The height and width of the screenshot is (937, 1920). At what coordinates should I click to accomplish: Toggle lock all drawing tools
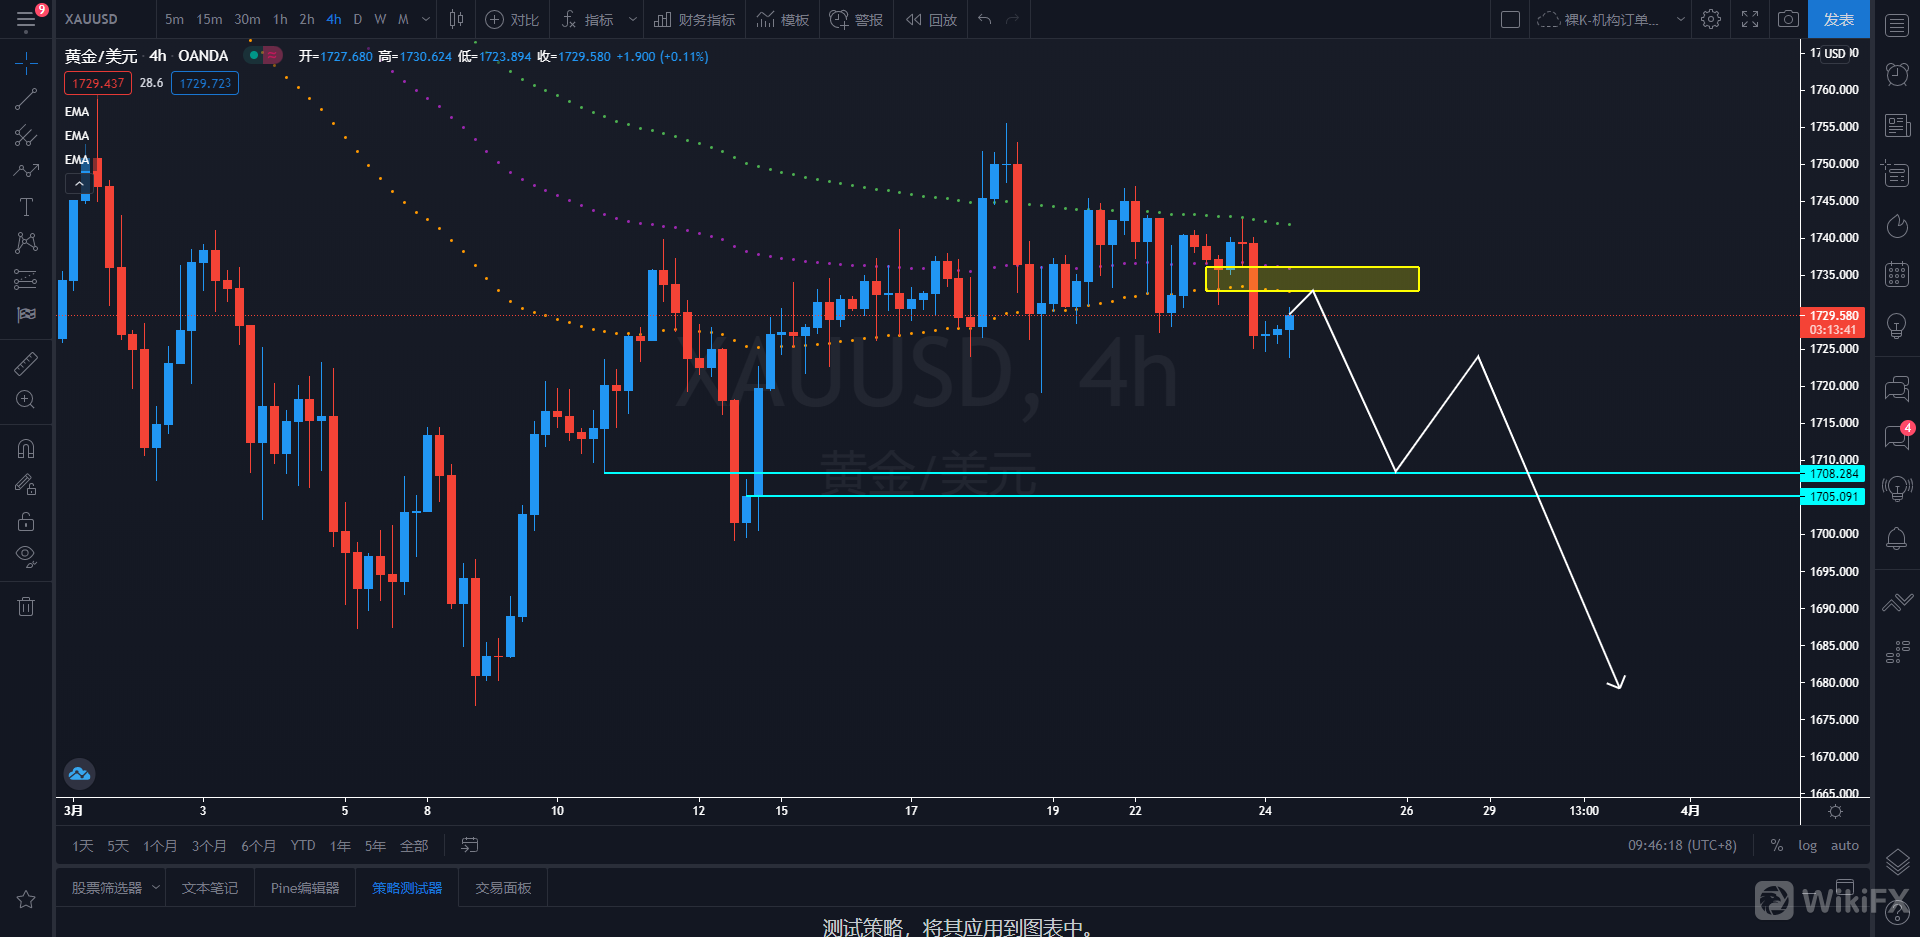click(26, 521)
